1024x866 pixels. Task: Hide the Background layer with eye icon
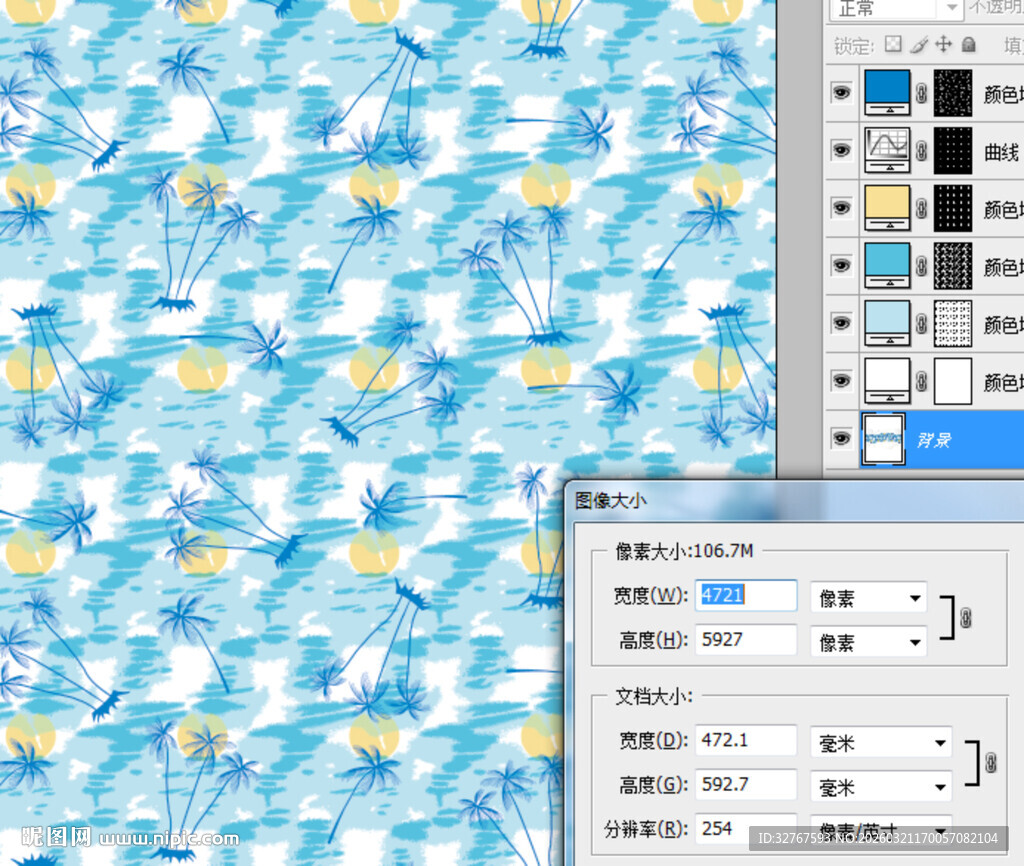(x=841, y=438)
